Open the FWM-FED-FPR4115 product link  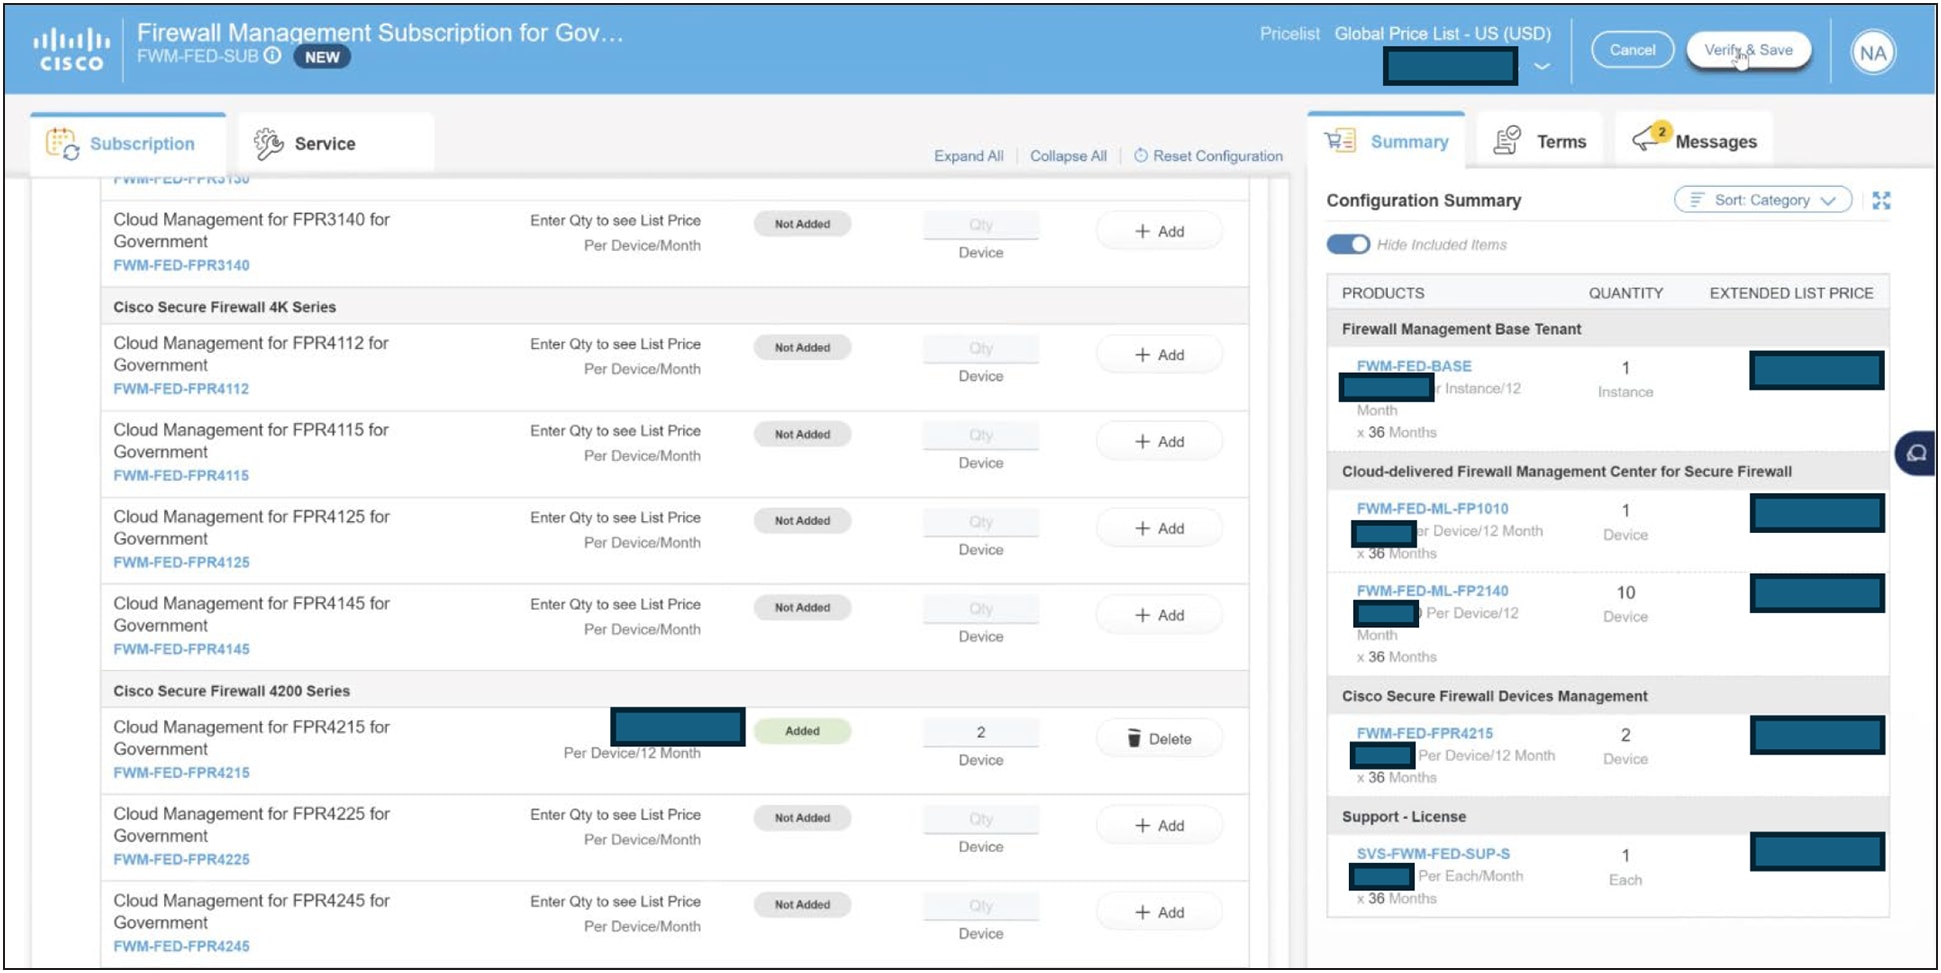[x=181, y=477]
